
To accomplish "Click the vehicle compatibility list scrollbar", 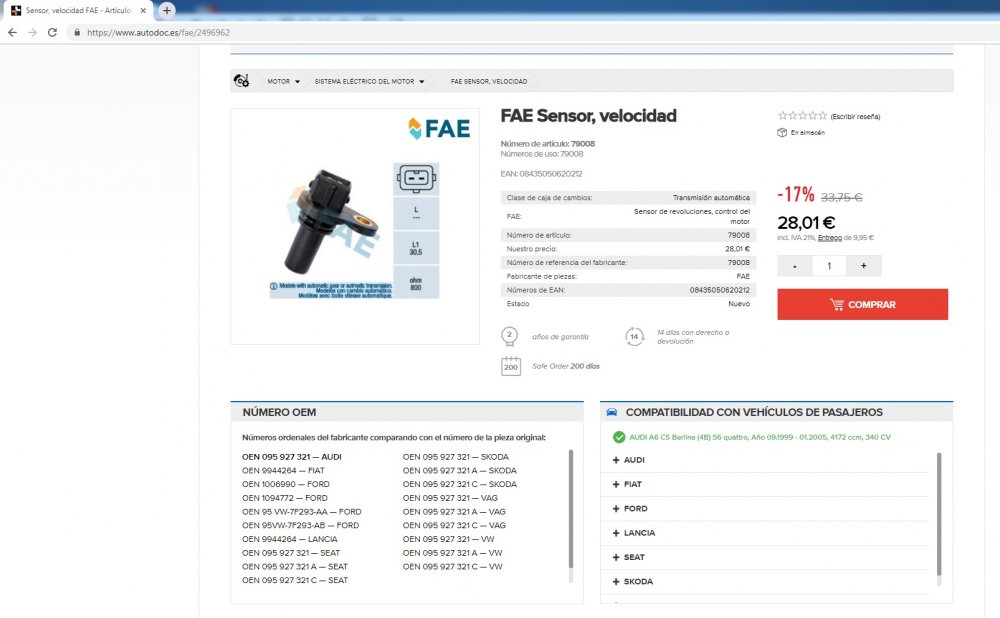I will click(939, 513).
